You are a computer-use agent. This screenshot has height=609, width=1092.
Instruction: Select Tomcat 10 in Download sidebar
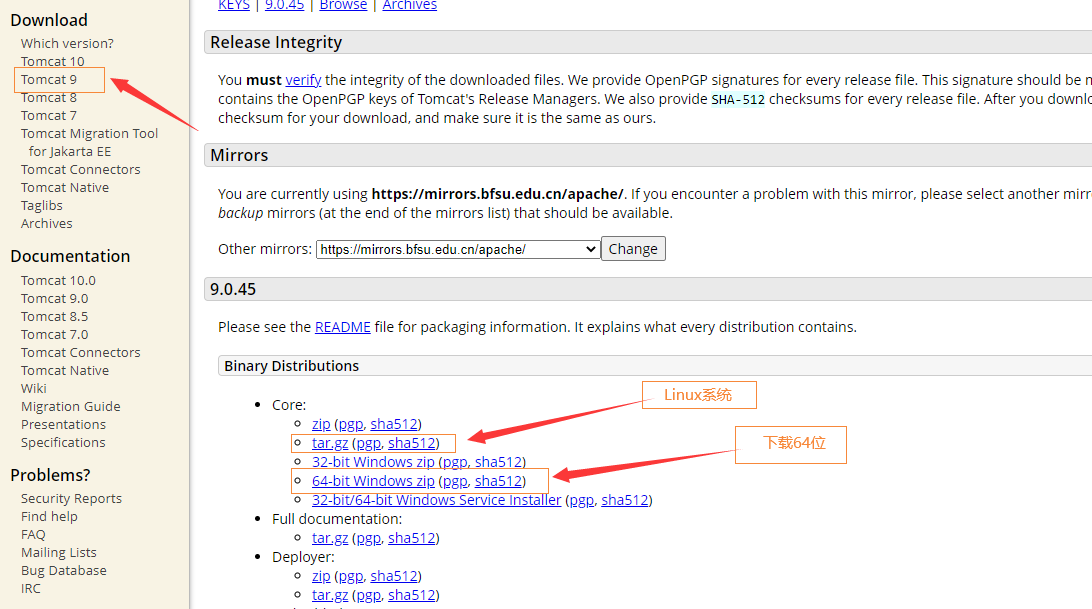[x=53, y=61]
